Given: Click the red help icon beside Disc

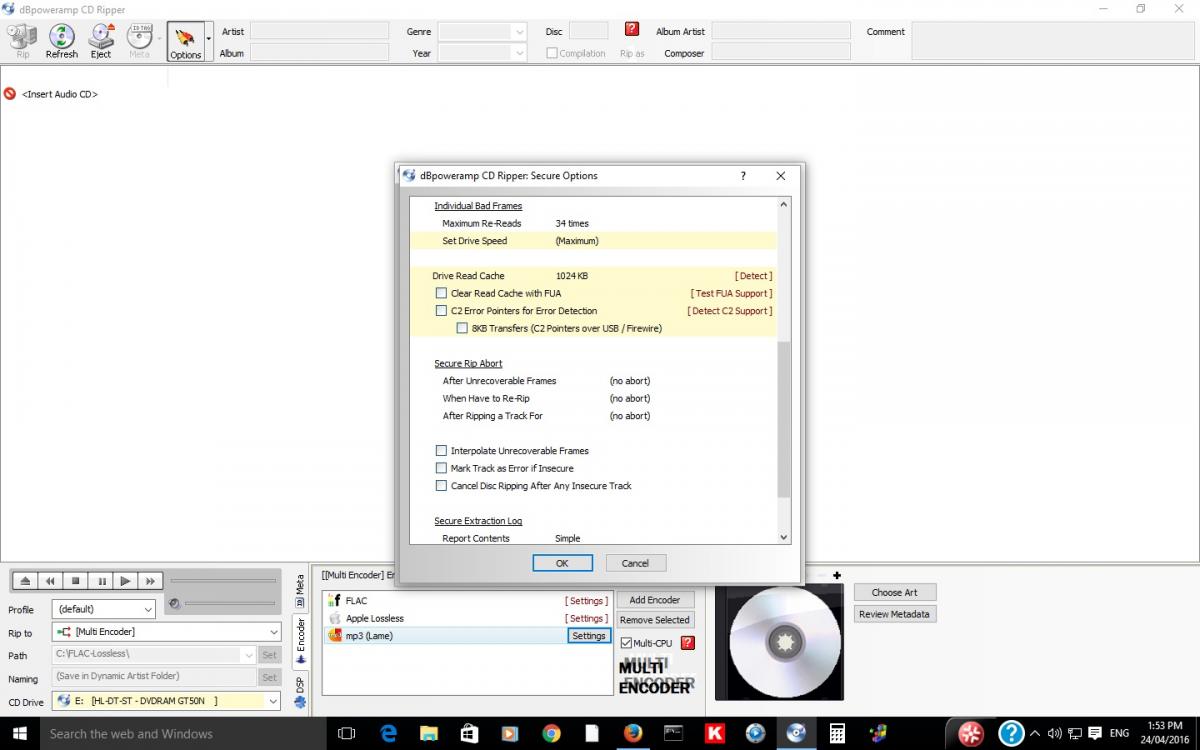Looking at the screenshot, I should click(632, 29).
